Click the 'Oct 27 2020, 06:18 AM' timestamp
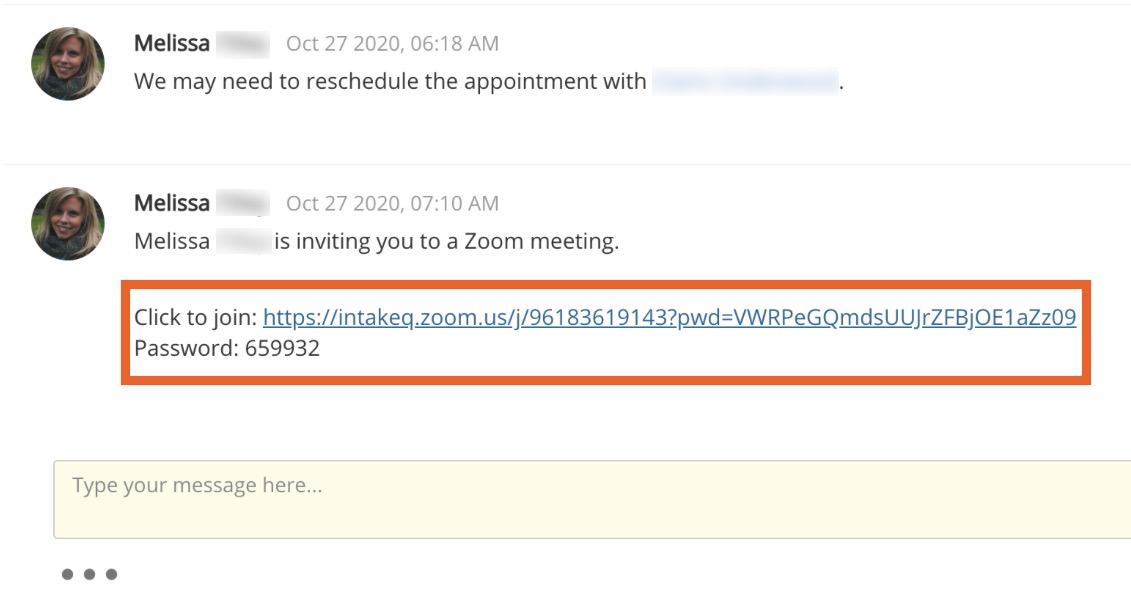This screenshot has height=597, width=1131. [392, 44]
